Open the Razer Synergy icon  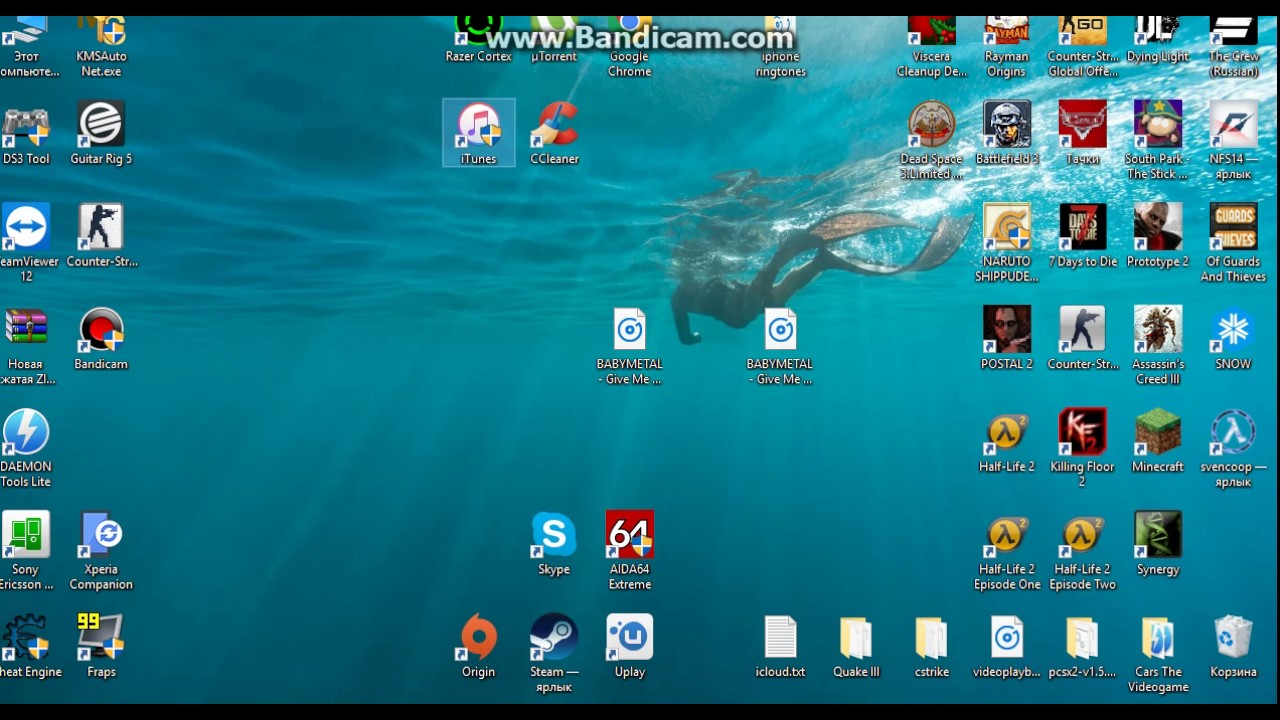coord(1158,535)
